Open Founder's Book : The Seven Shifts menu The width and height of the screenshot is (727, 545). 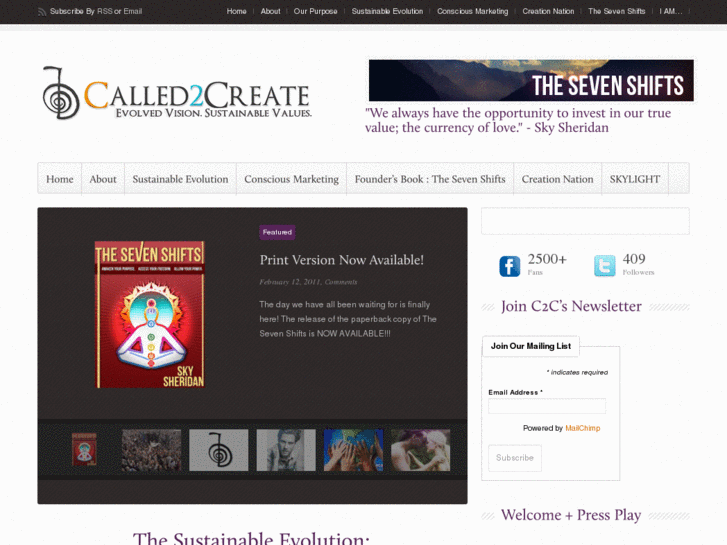tap(430, 179)
